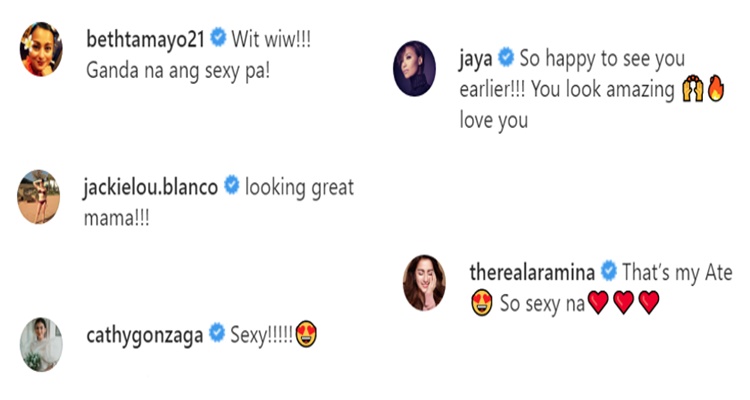750x400 pixels.
Task: Click heart-eyes emoji before "So sexy na"
Action: coord(482,304)
